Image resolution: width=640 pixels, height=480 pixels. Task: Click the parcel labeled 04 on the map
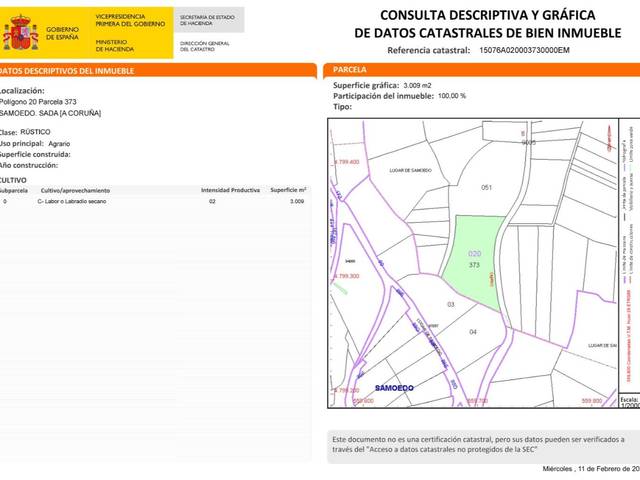(x=473, y=332)
